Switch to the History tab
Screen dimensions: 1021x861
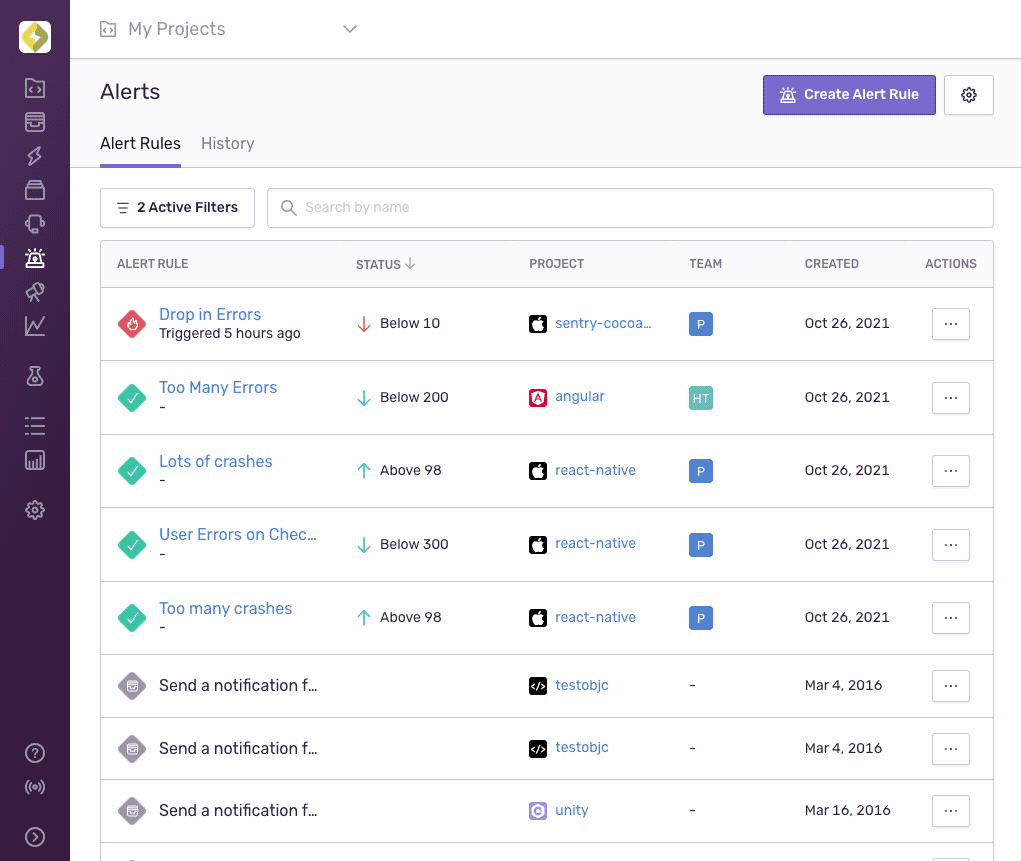pos(227,143)
